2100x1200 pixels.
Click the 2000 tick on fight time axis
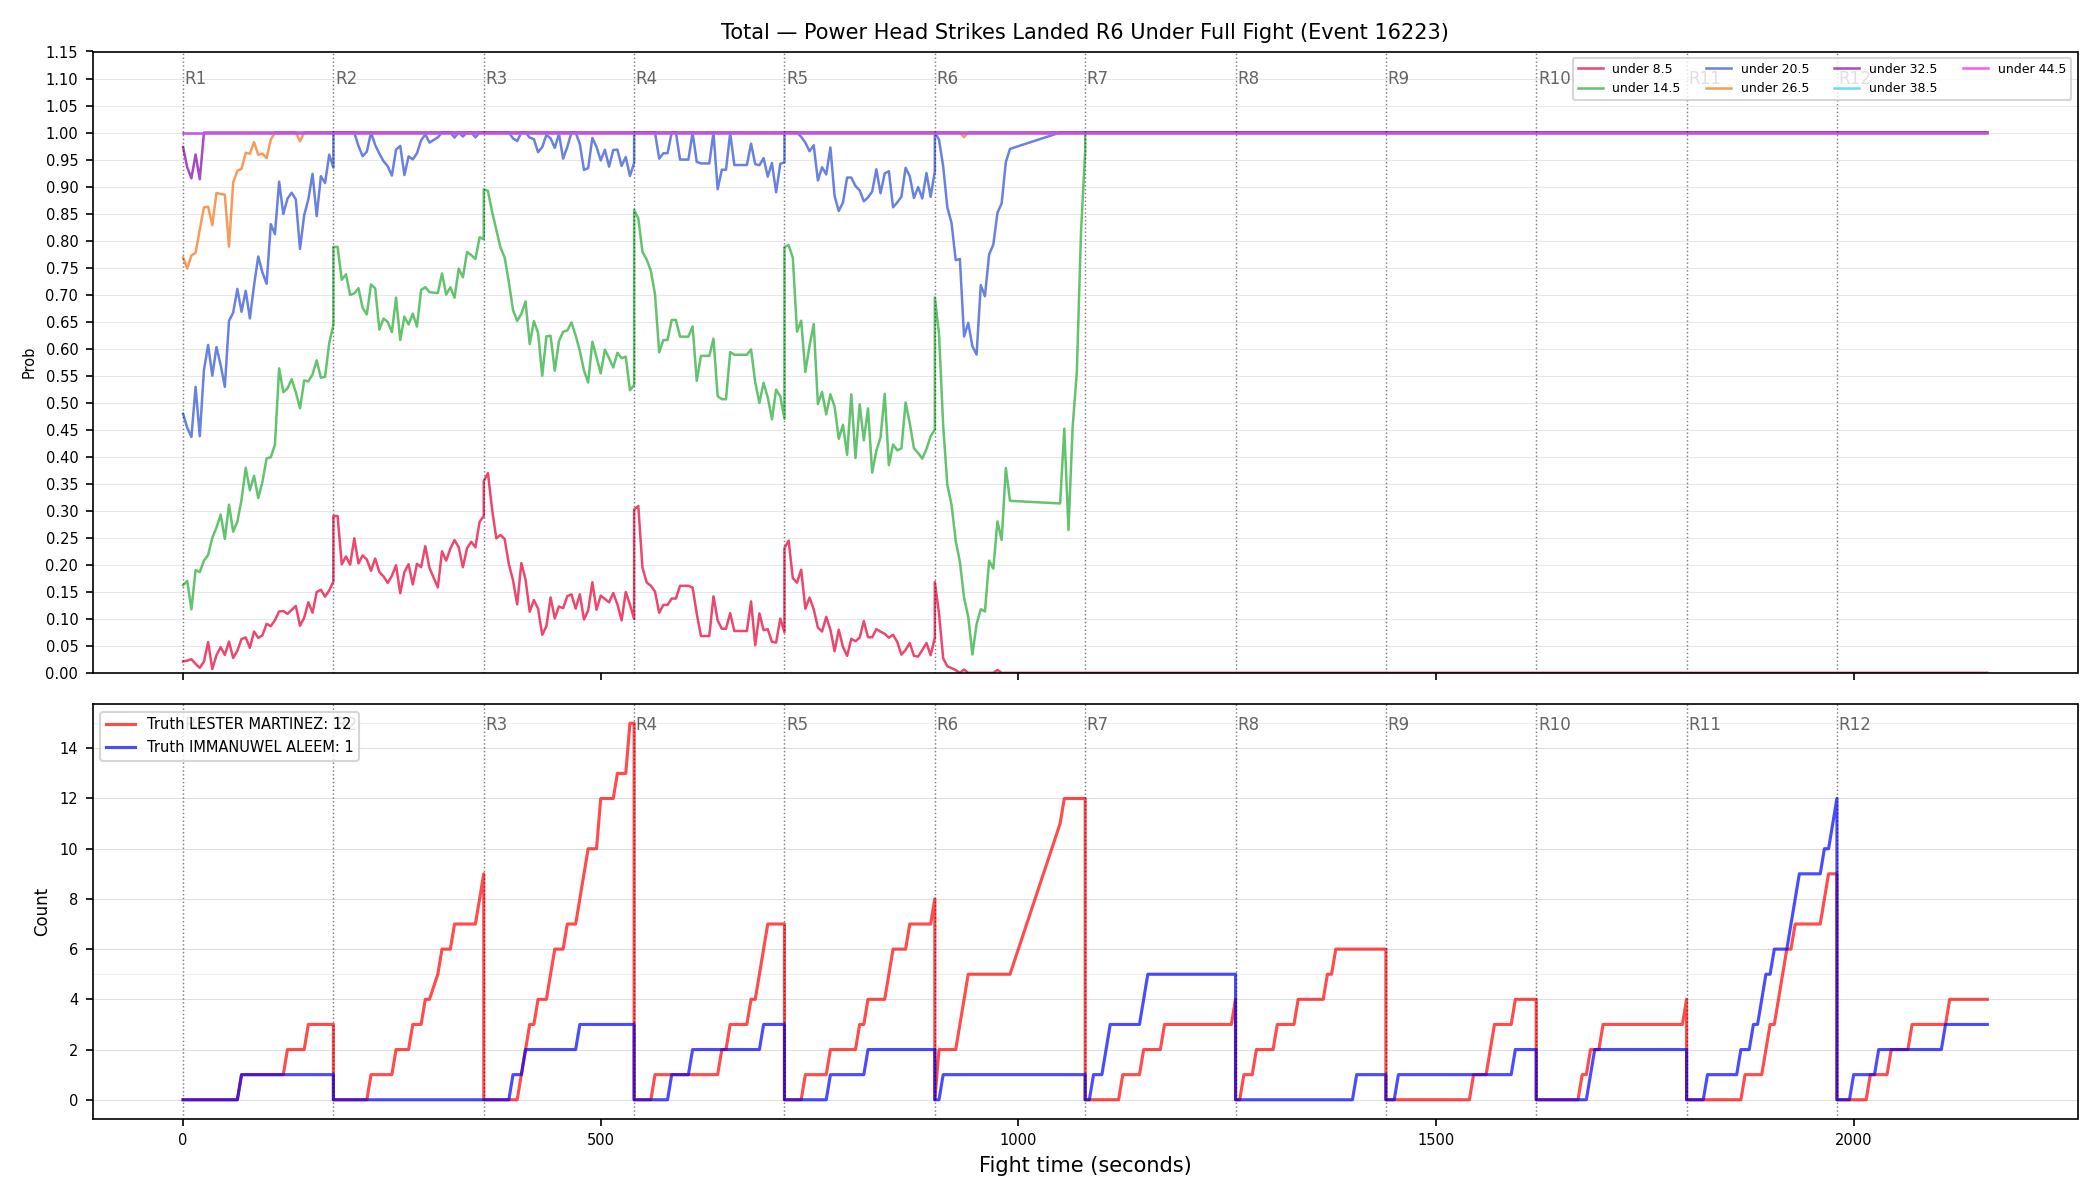(1854, 1139)
